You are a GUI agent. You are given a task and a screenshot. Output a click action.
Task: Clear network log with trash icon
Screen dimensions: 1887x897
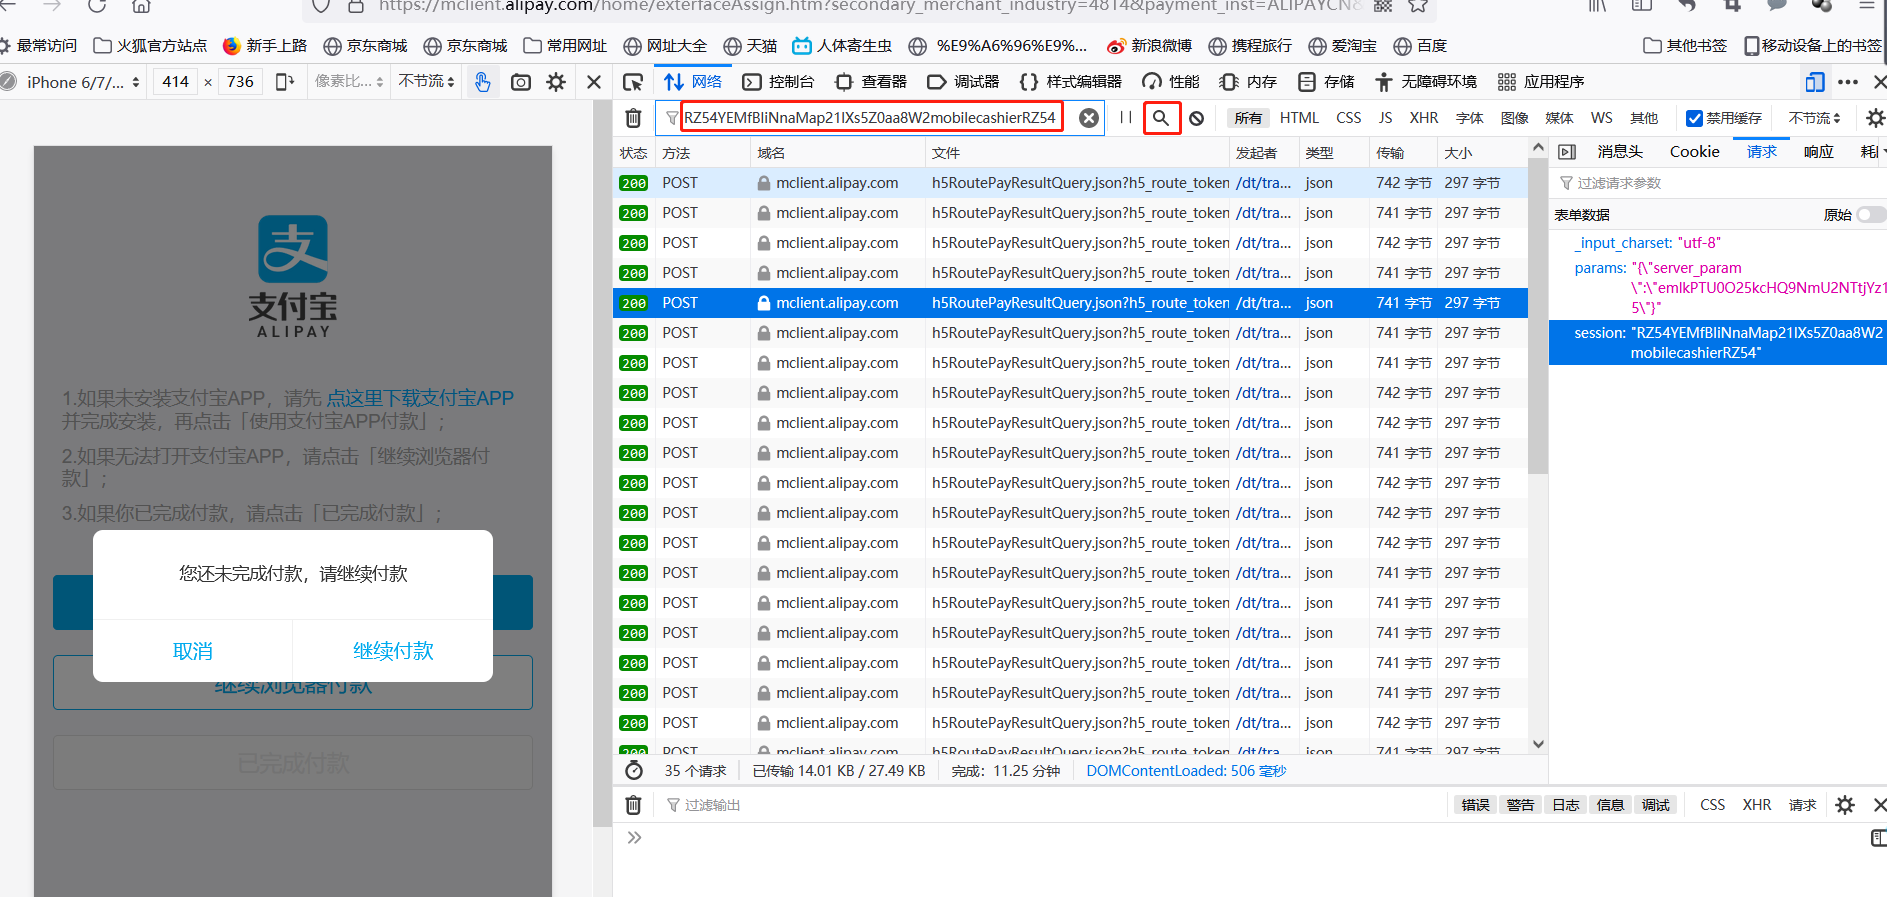[633, 118]
